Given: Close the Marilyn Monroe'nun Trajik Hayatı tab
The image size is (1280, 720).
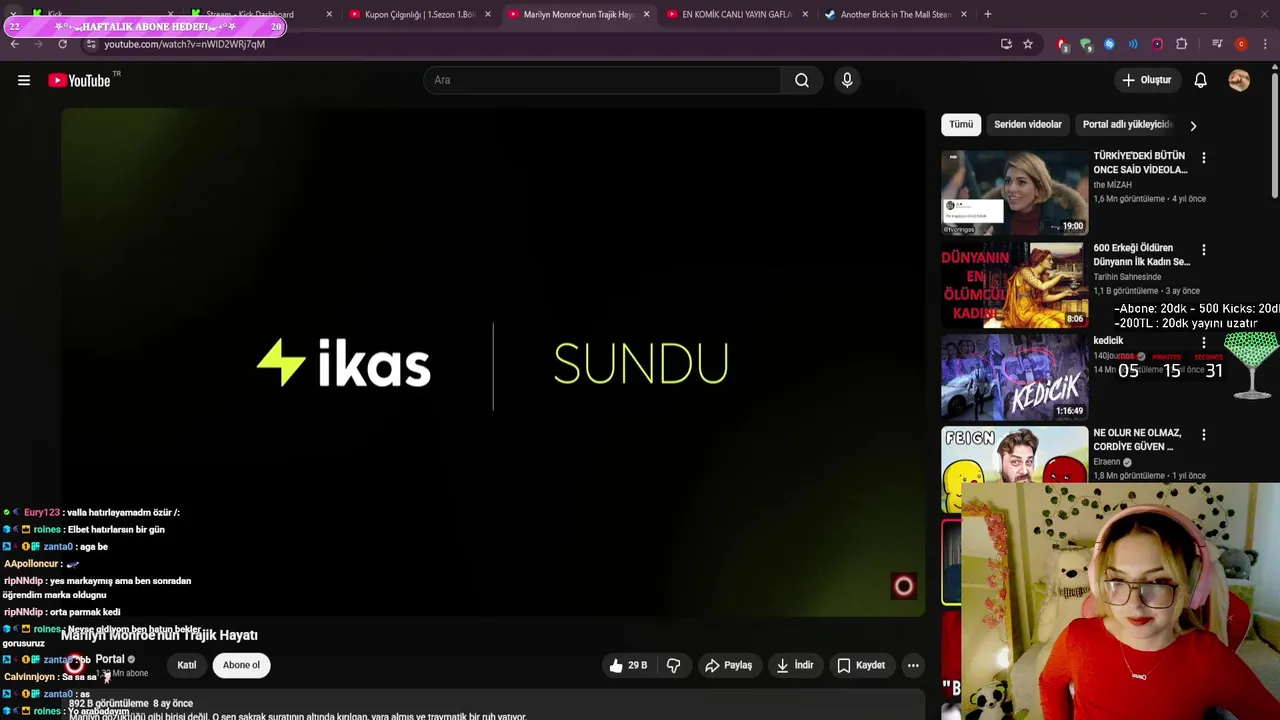Looking at the screenshot, I should (x=646, y=14).
